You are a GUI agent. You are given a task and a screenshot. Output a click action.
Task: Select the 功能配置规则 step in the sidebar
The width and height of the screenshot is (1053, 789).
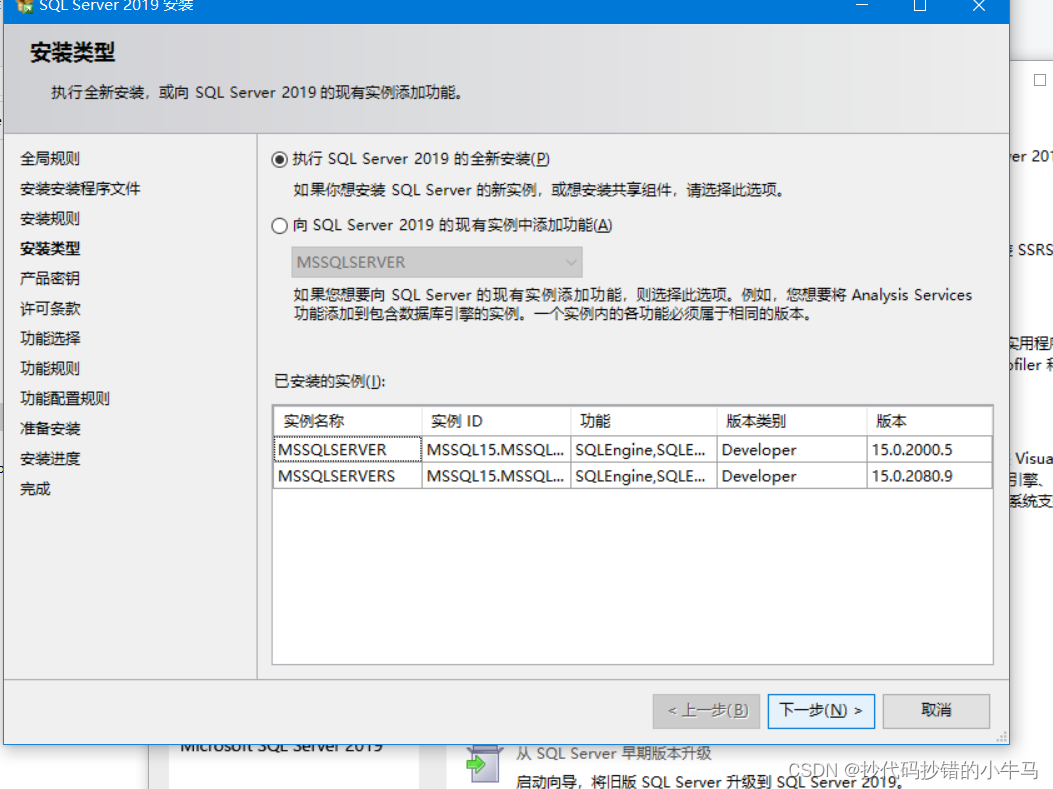click(x=65, y=398)
